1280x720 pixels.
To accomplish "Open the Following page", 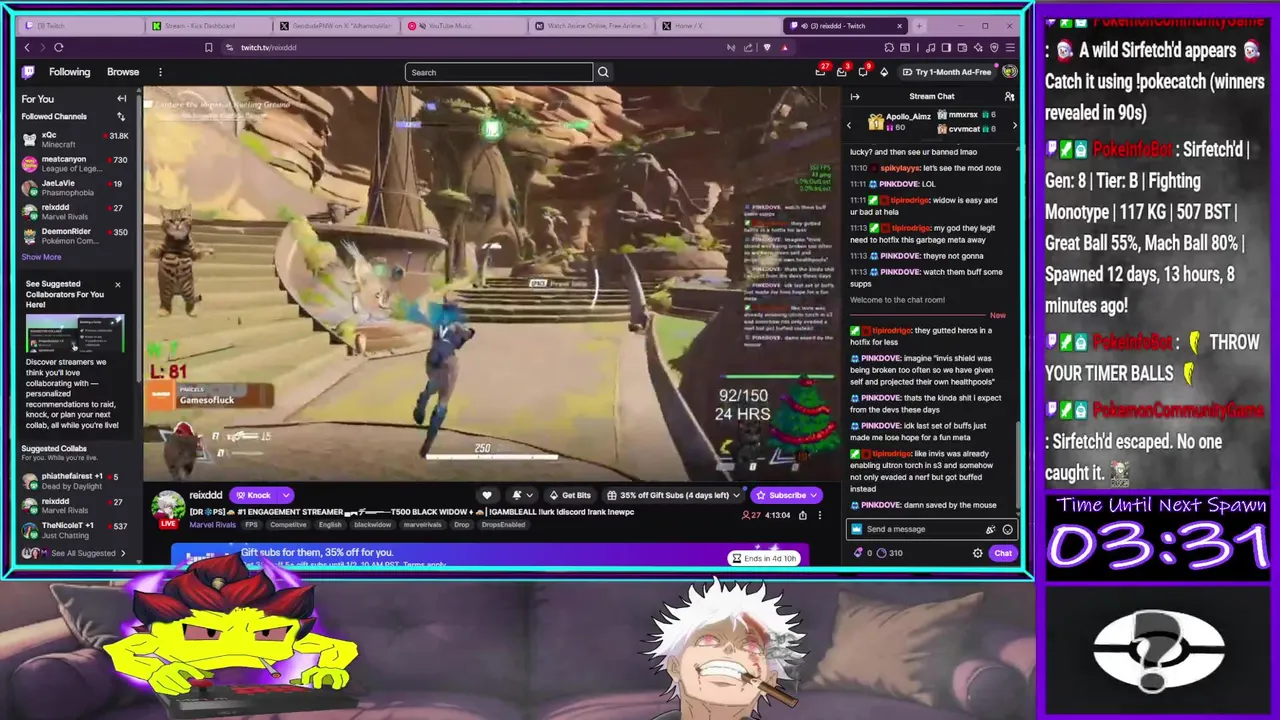I will 70,72.
